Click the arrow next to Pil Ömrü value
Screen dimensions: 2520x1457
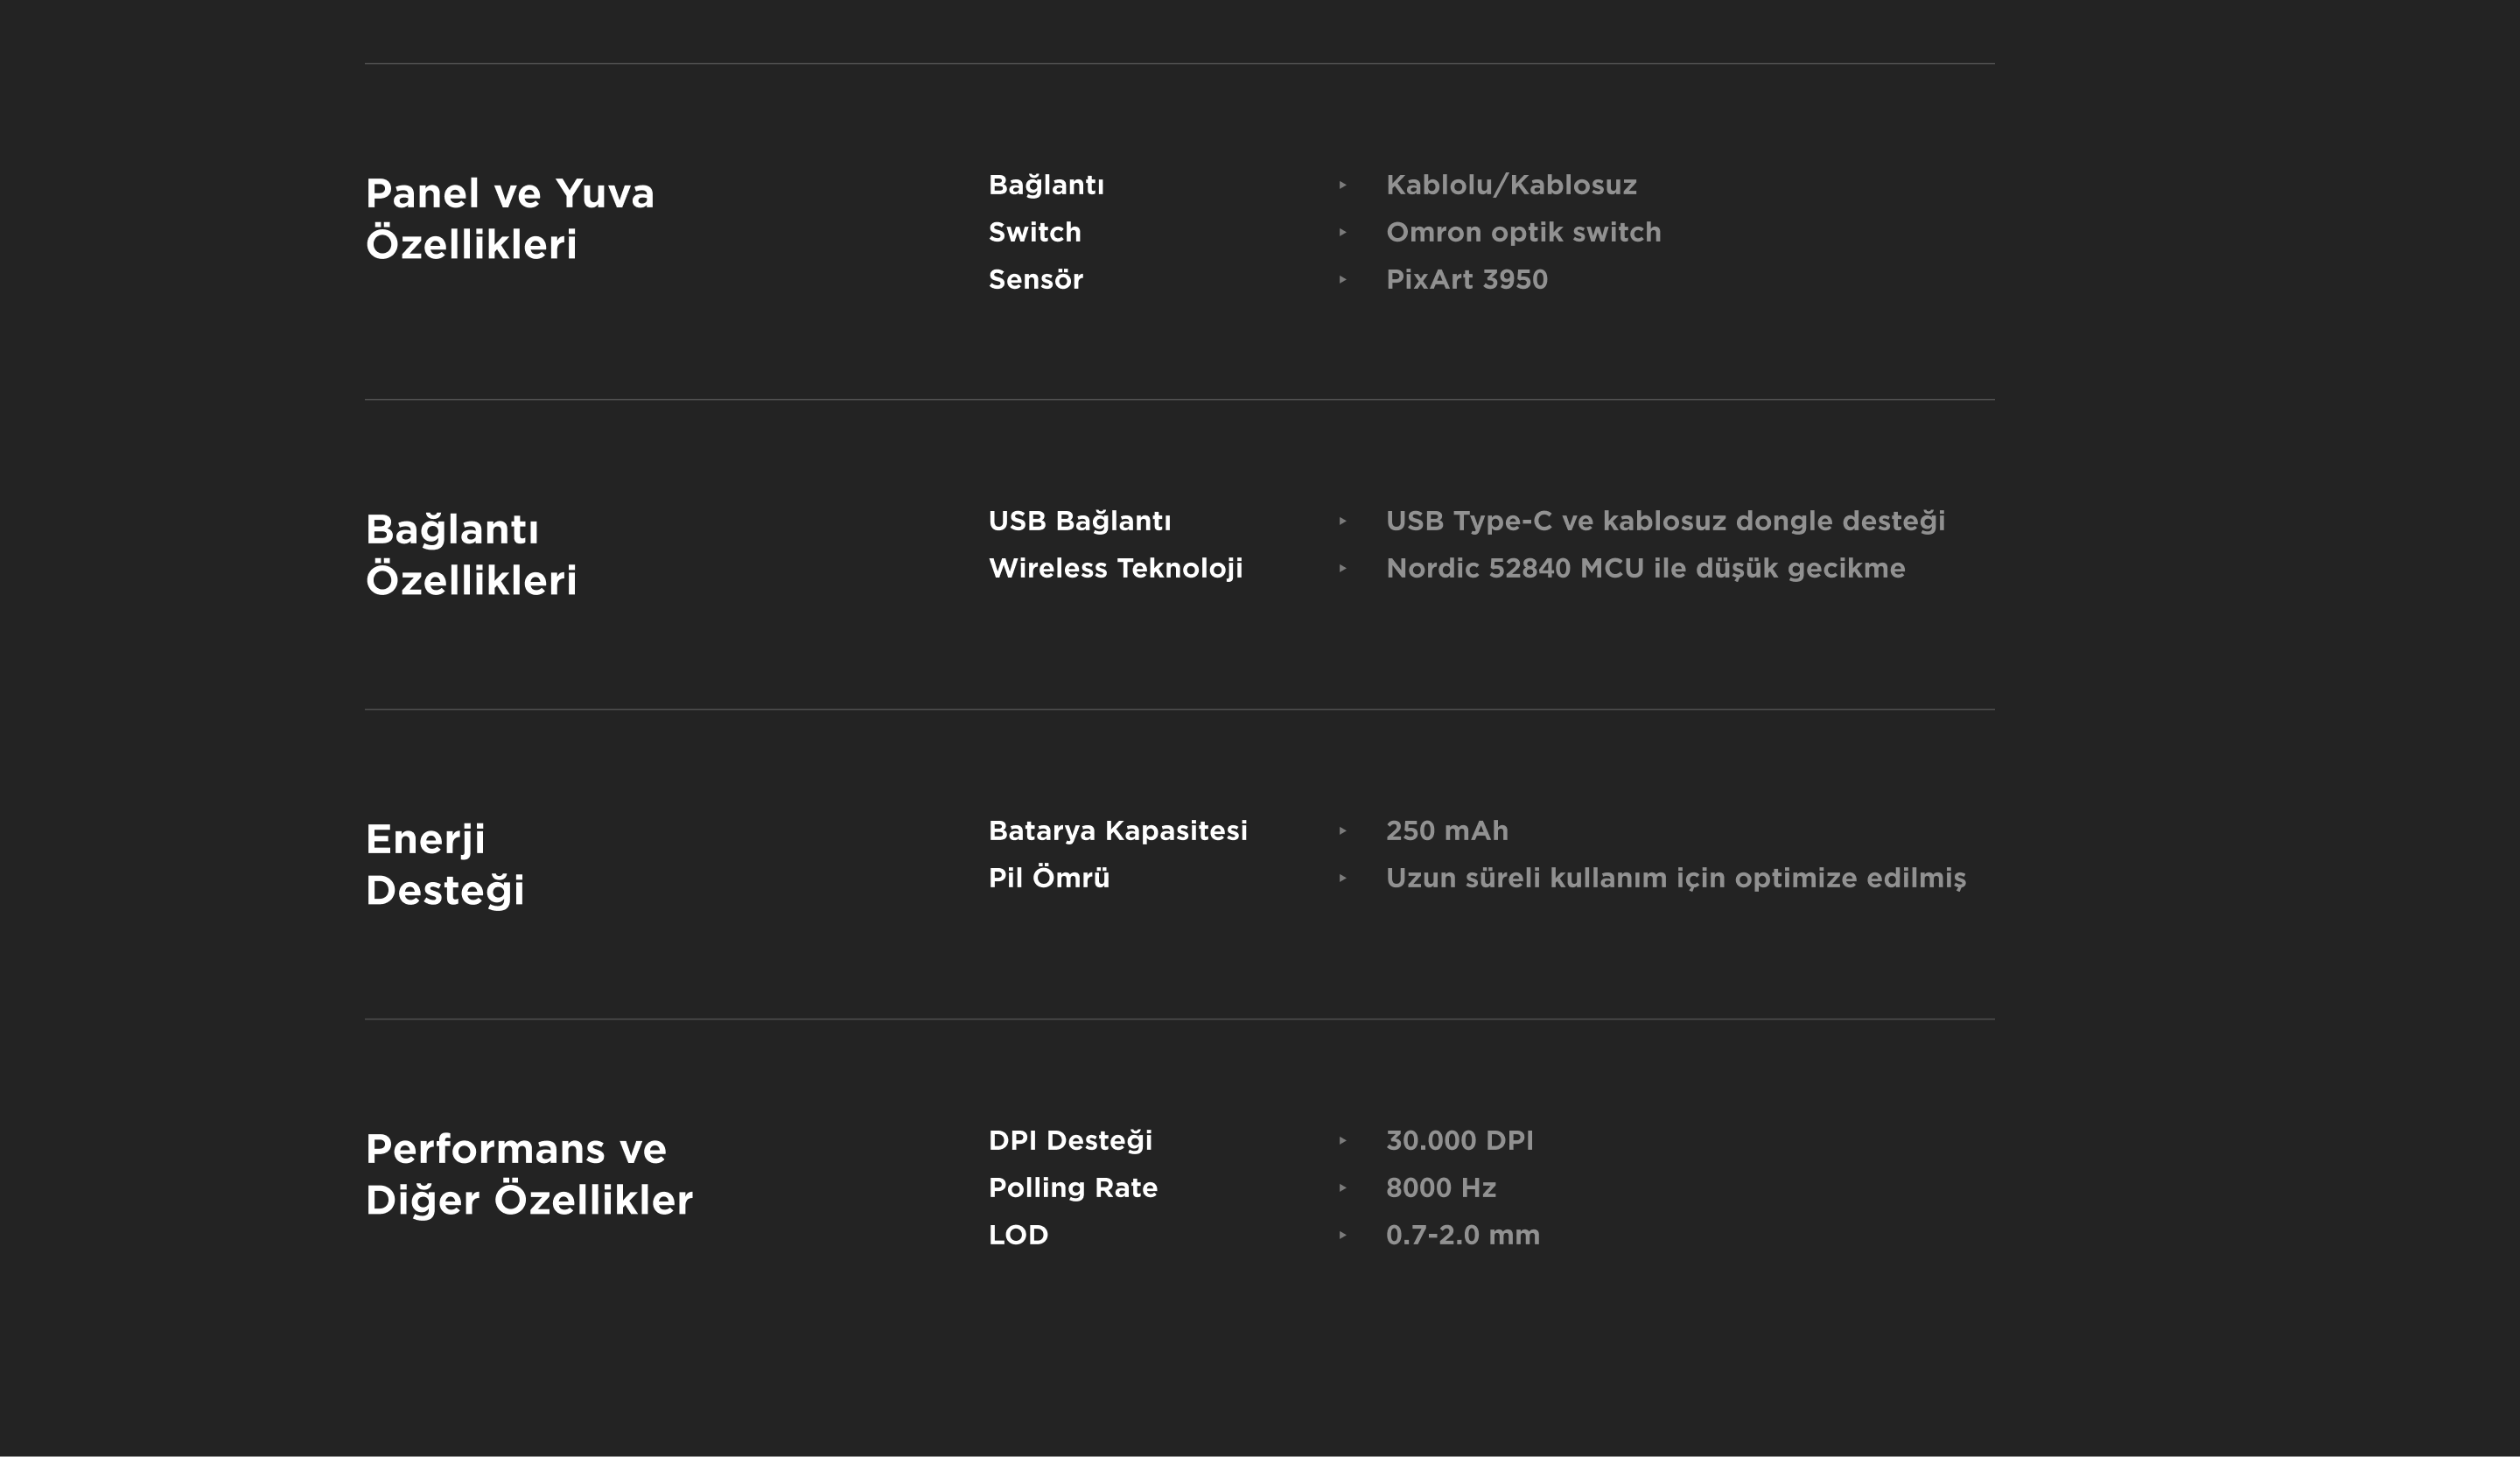click(1342, 878)
